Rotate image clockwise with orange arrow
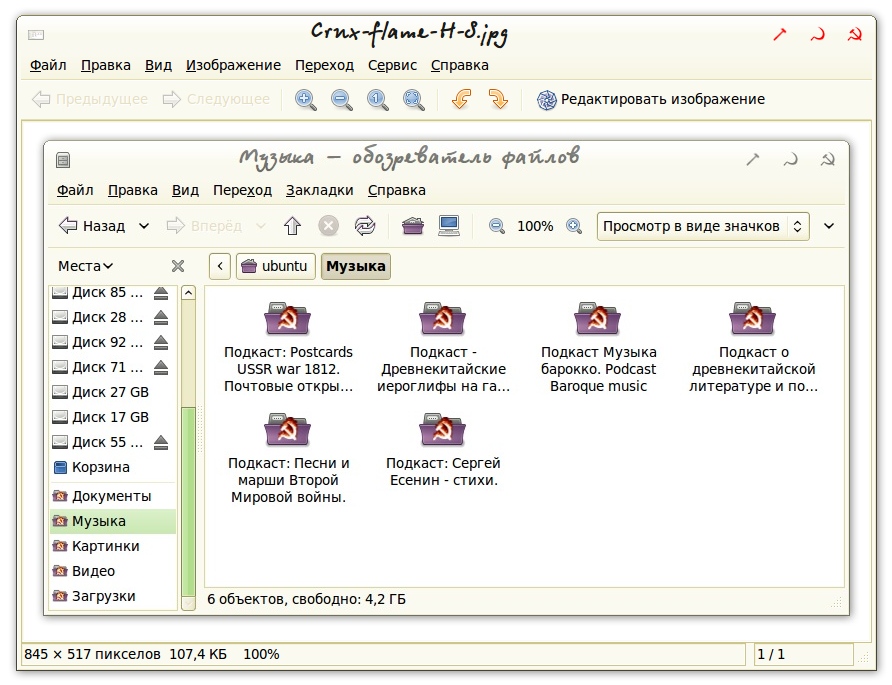This screenshot has width=892, height=685. (498, 99)
